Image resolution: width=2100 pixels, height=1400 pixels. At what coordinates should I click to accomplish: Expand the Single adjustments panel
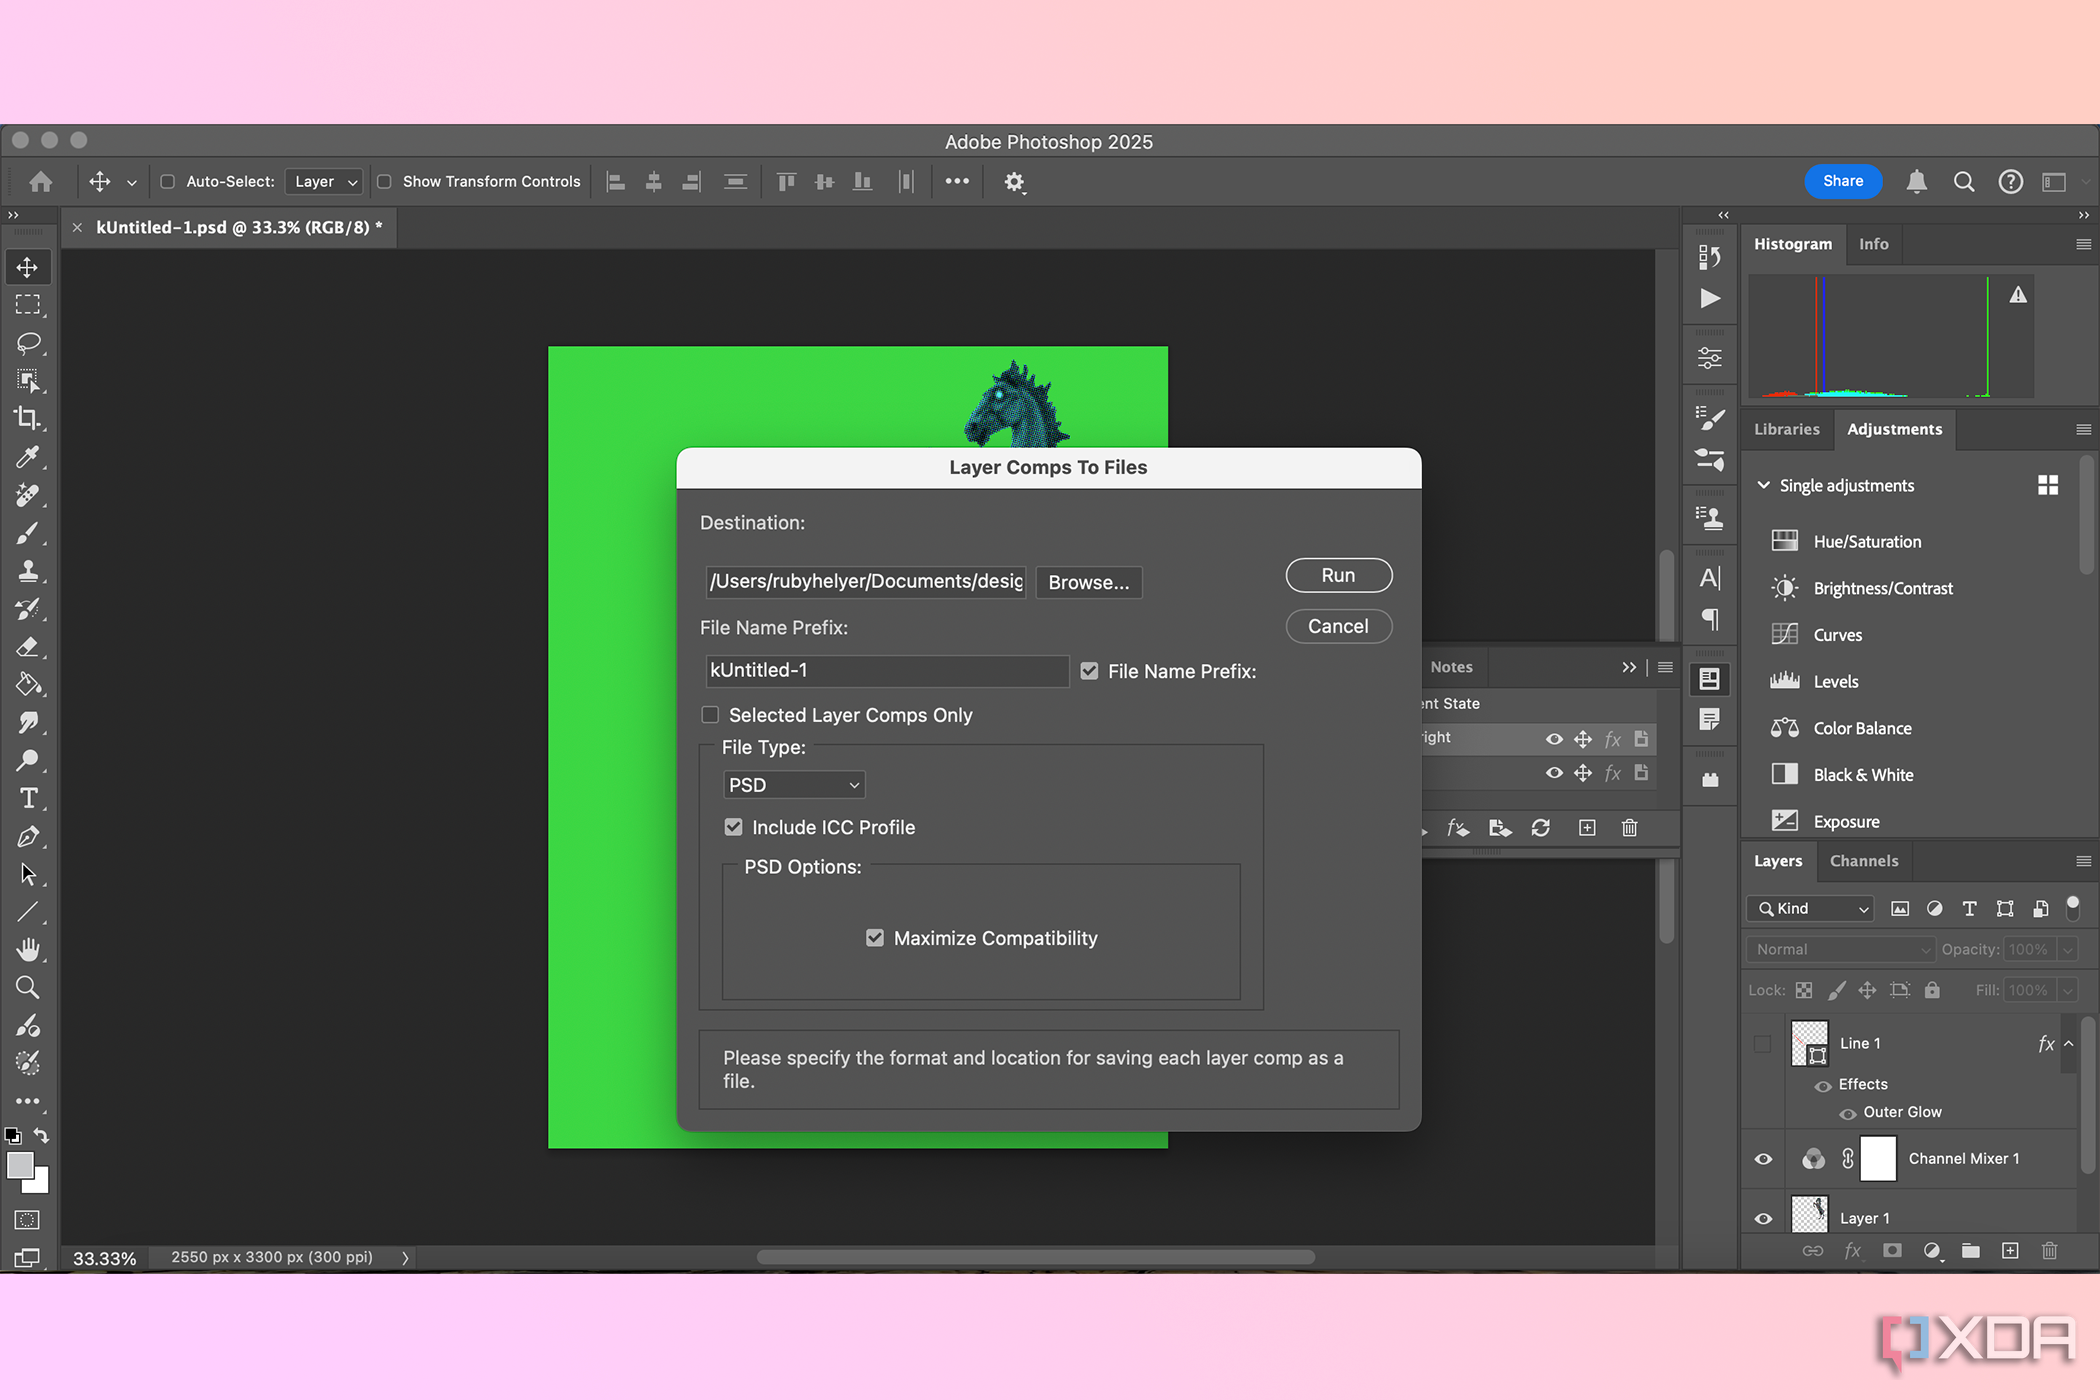(1766, 484)
